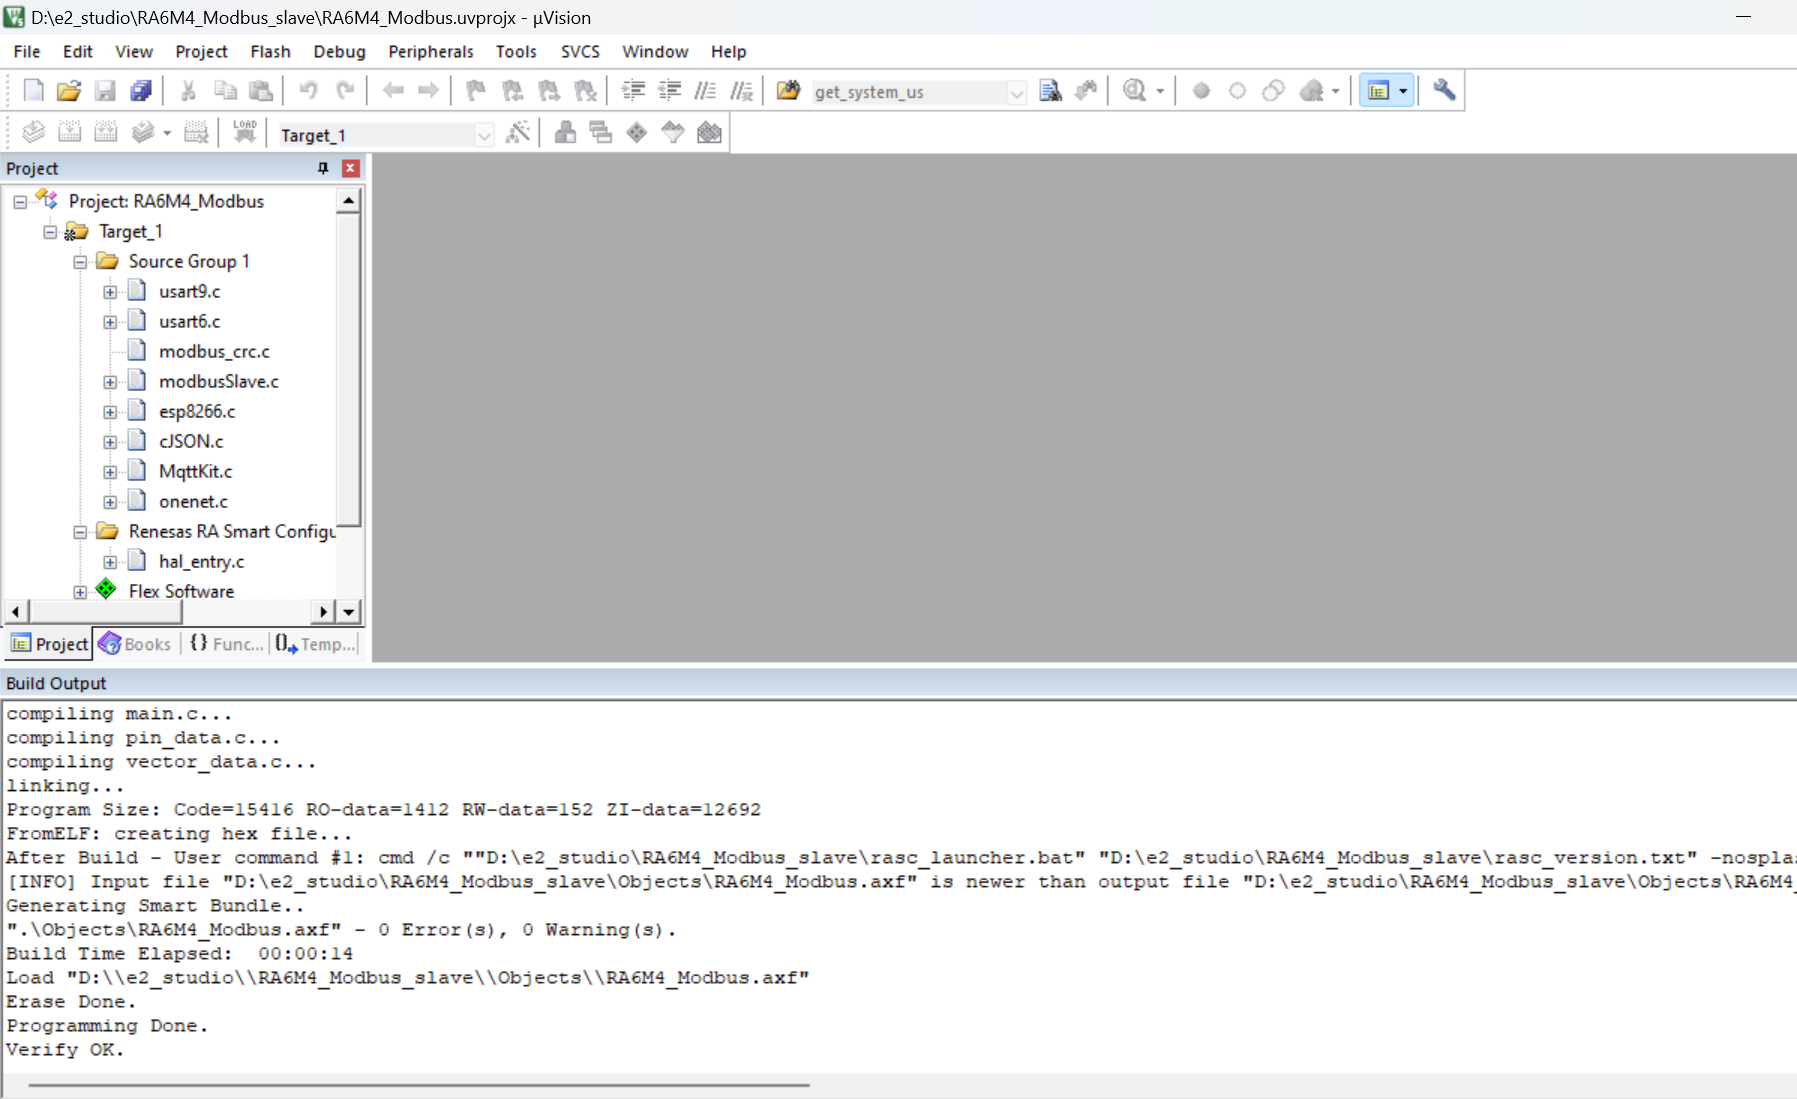Expand the usart9.c tree node
This screenshot has height=1099, width=1797.
(x=110, y=292)
